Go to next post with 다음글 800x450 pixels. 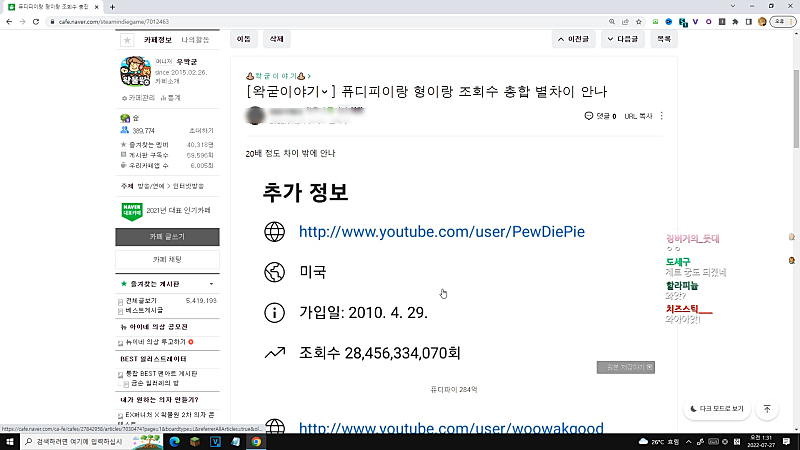click(624, 39)
